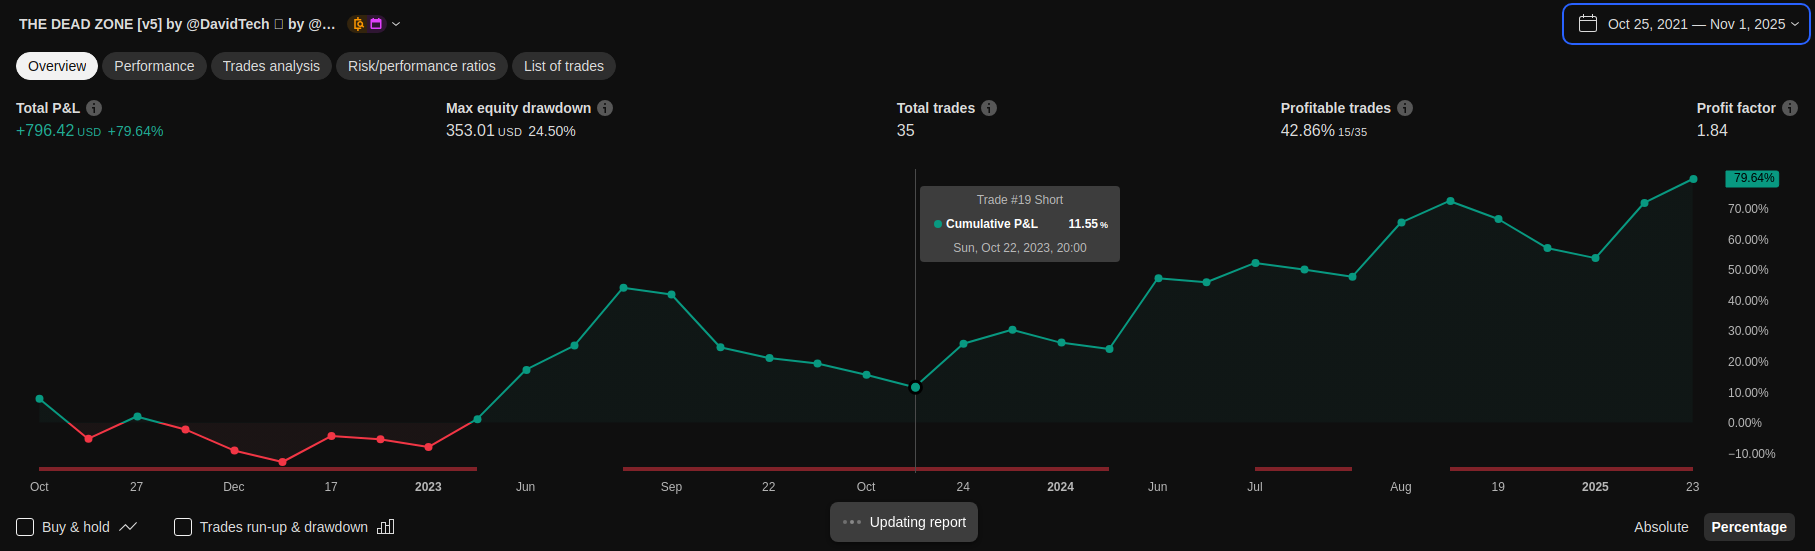Image resolution: width=1815 pixels, height=551 pixels.
Task: Click the info icon beside Total trades
Action: [989, 108]
